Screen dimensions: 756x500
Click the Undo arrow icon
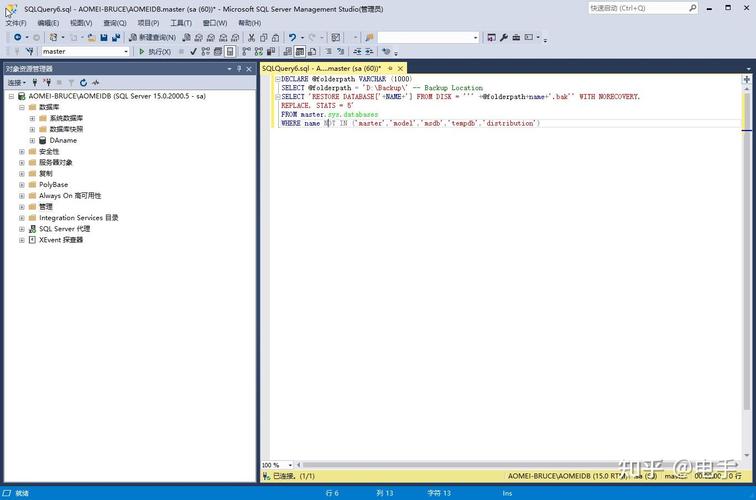(293, 38)
